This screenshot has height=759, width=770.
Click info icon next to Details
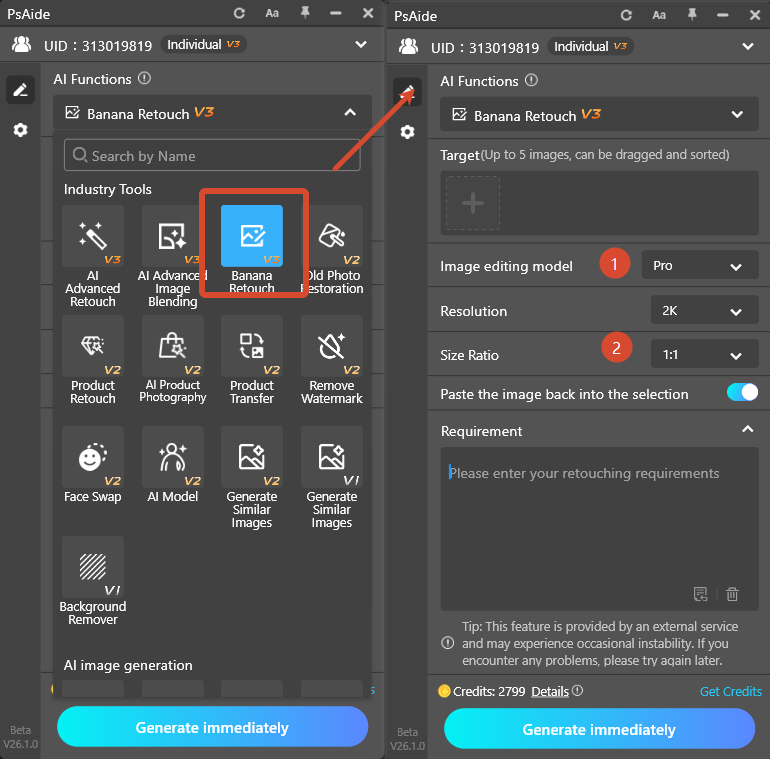pyautogui.click(x=578, y=691)
